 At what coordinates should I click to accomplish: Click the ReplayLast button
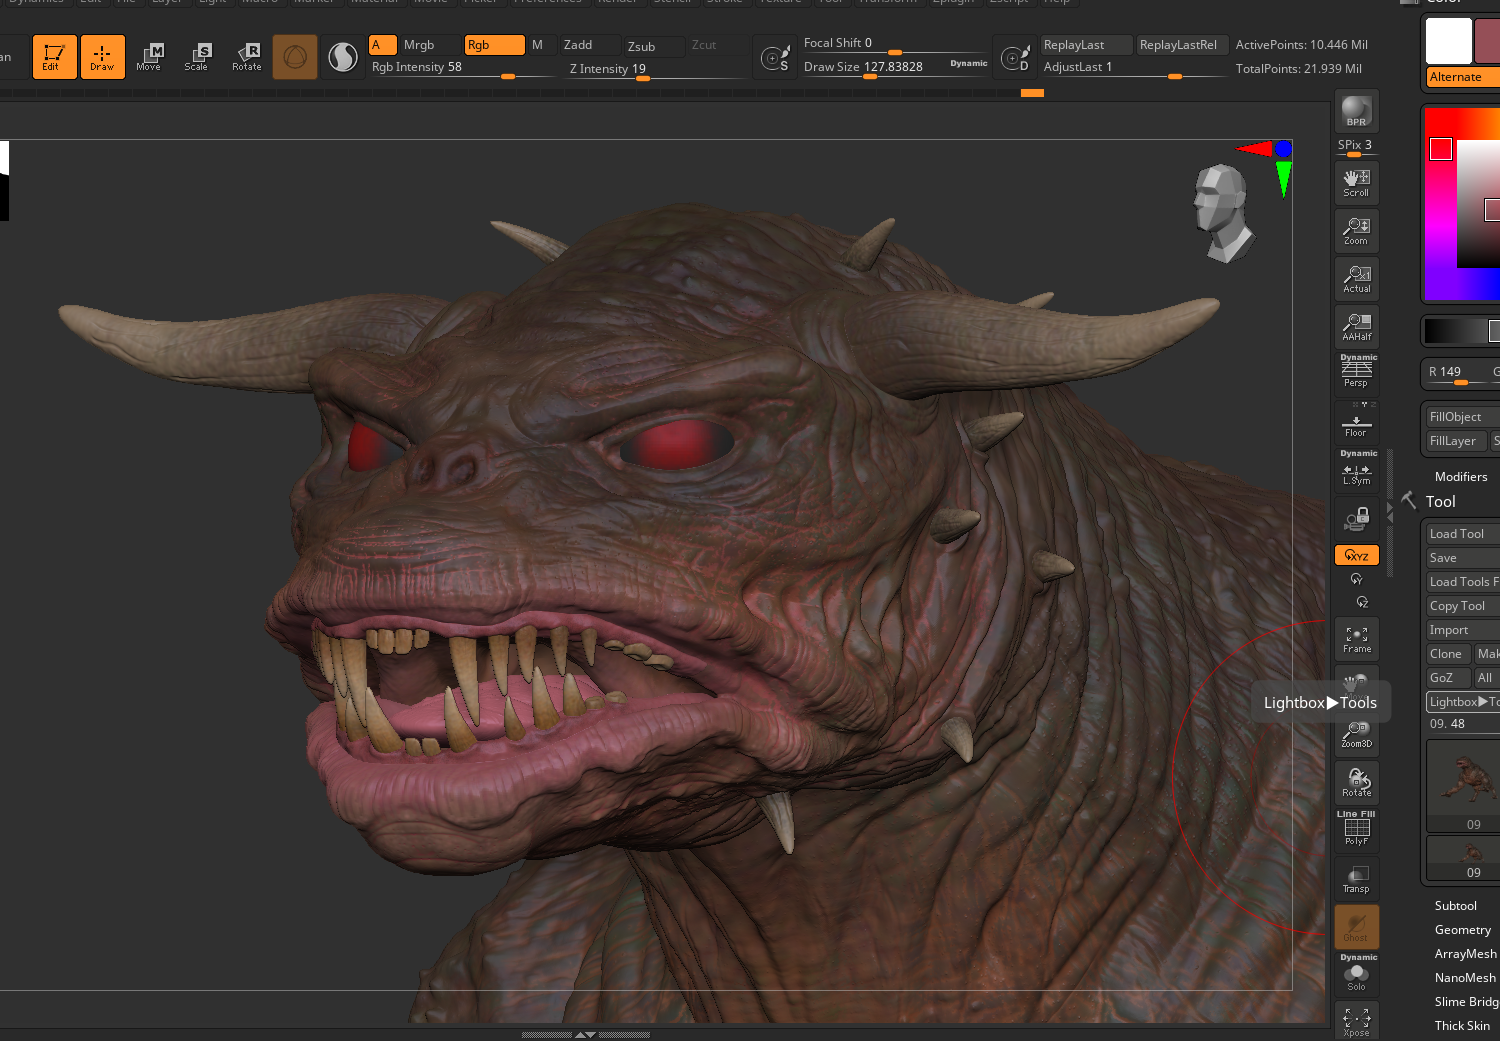[x=1086, y=45]
